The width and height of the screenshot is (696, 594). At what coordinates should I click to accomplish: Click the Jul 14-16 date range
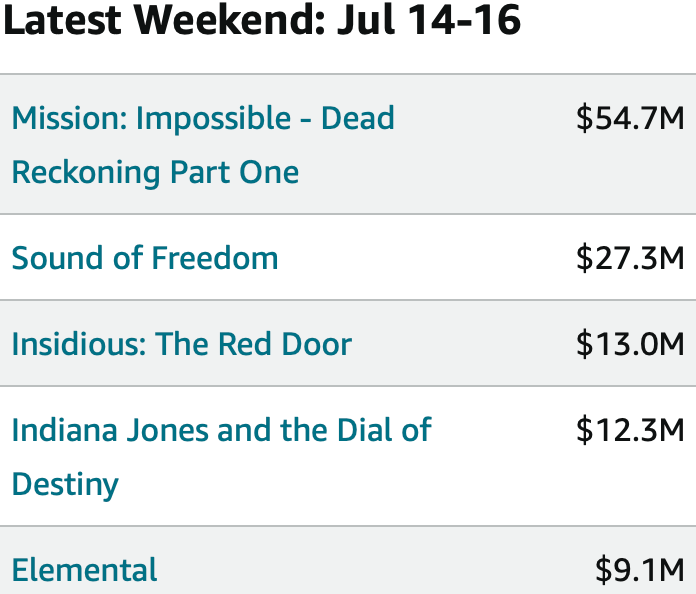click(429, 20)
